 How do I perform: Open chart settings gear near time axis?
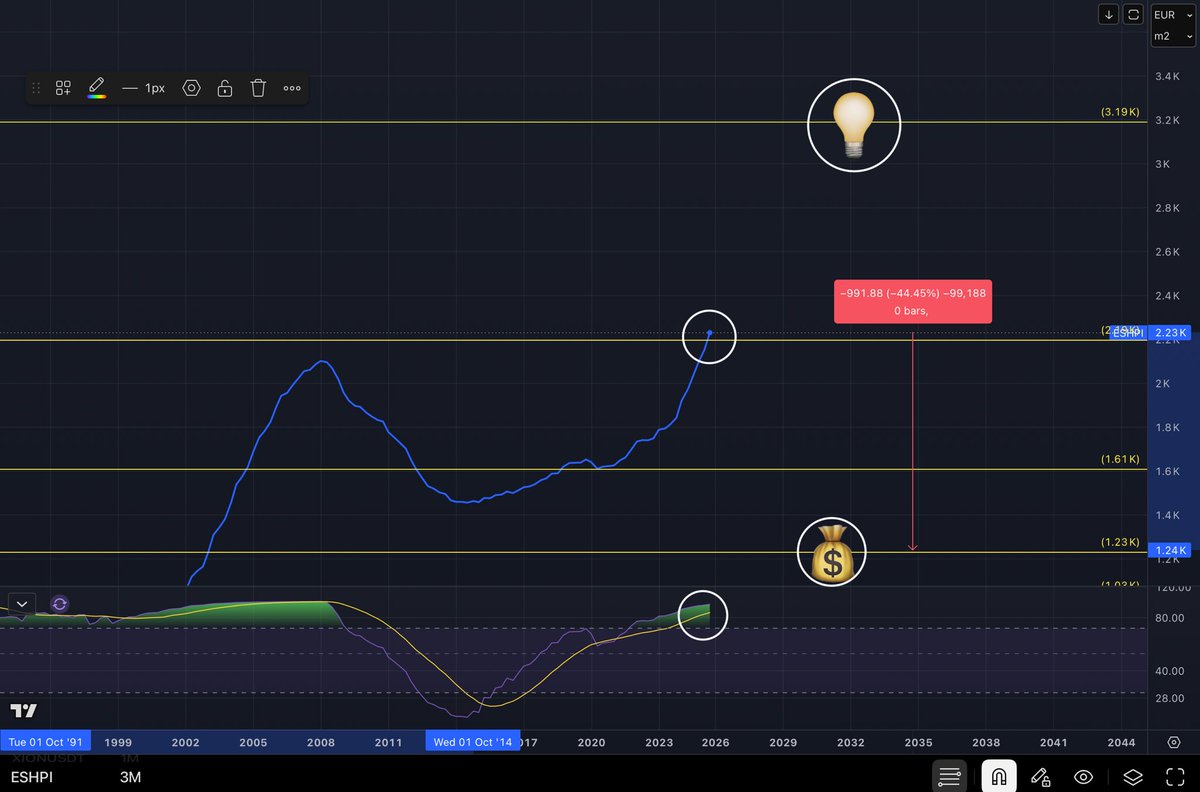pyautogui.click(x=1176, y=742)
